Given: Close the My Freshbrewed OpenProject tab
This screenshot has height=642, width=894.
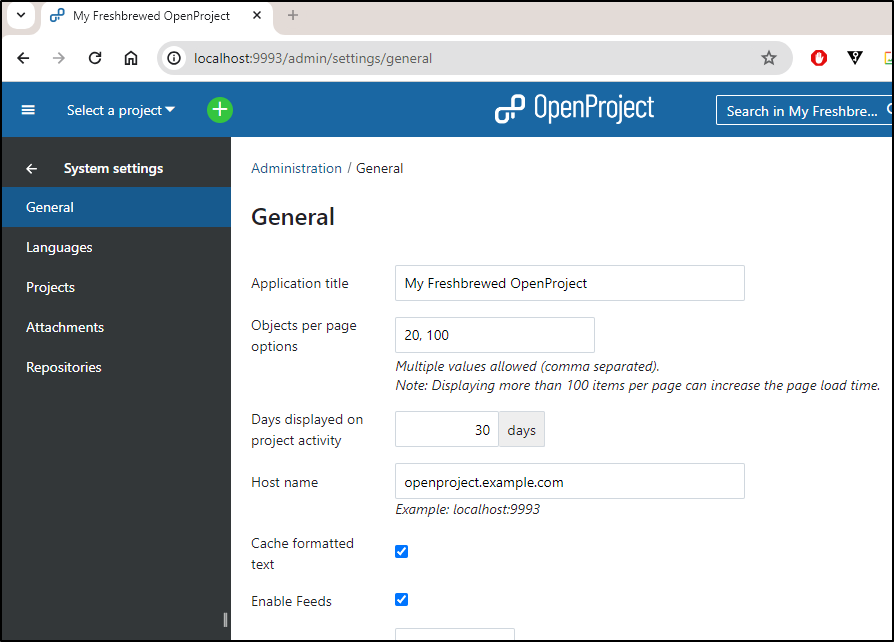Looking at the screenshot, I should point(257,15).
